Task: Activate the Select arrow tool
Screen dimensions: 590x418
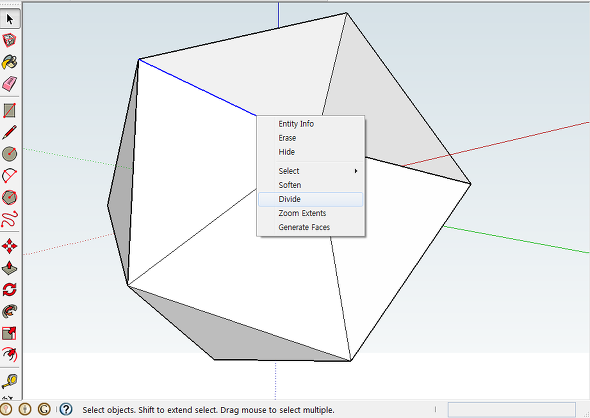Action: pos(10,19)
